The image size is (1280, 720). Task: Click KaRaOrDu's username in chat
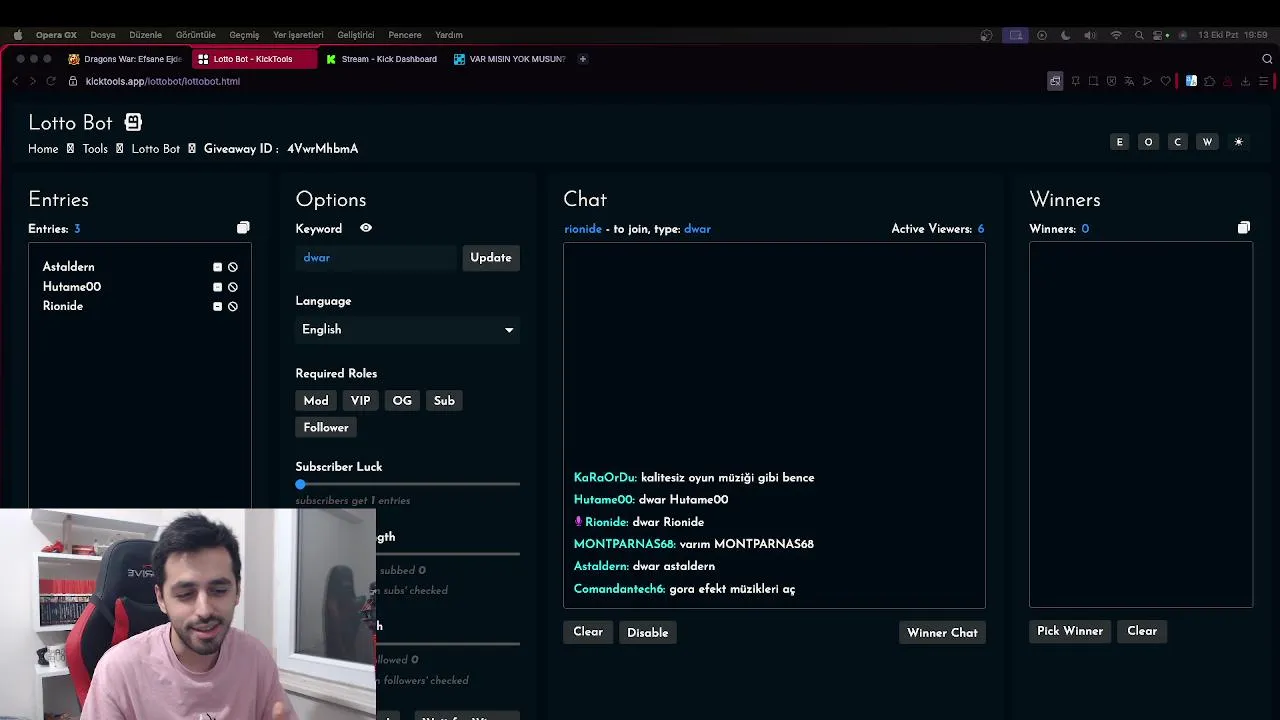point(605,478)
